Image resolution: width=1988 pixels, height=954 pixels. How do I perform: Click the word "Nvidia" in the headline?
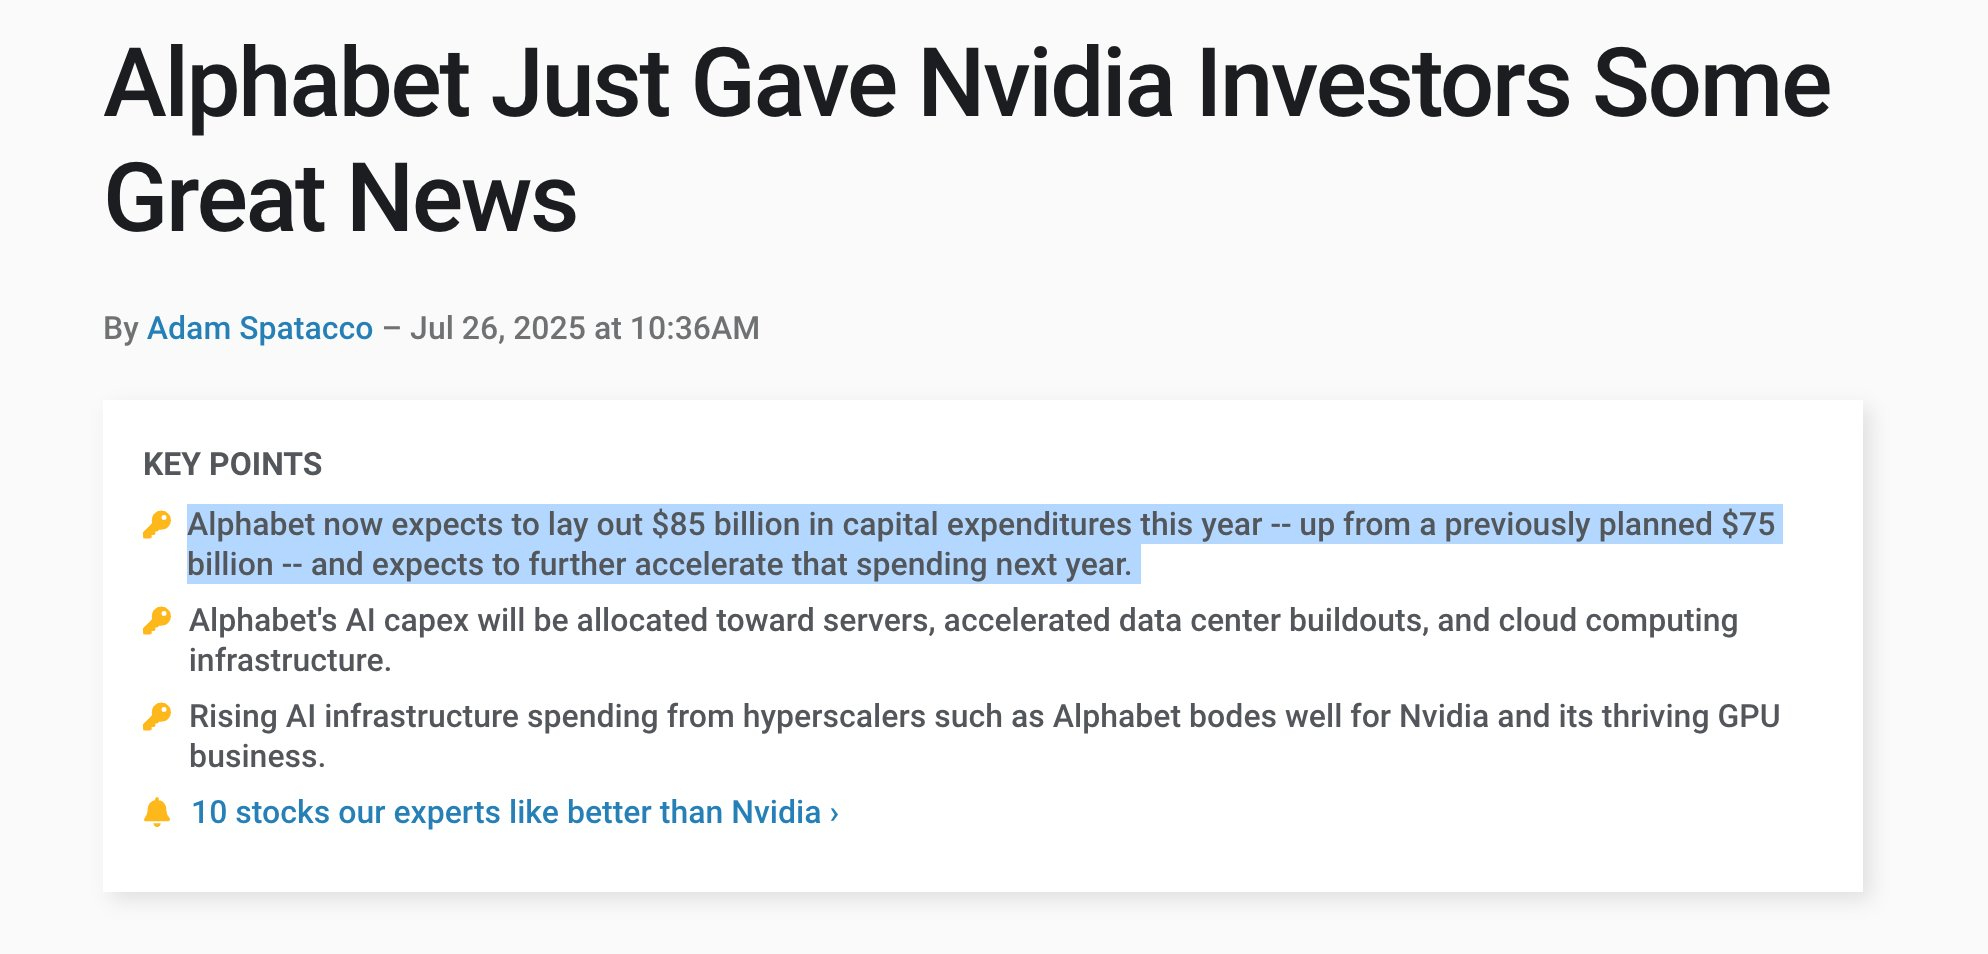[x=1045, y=84]
